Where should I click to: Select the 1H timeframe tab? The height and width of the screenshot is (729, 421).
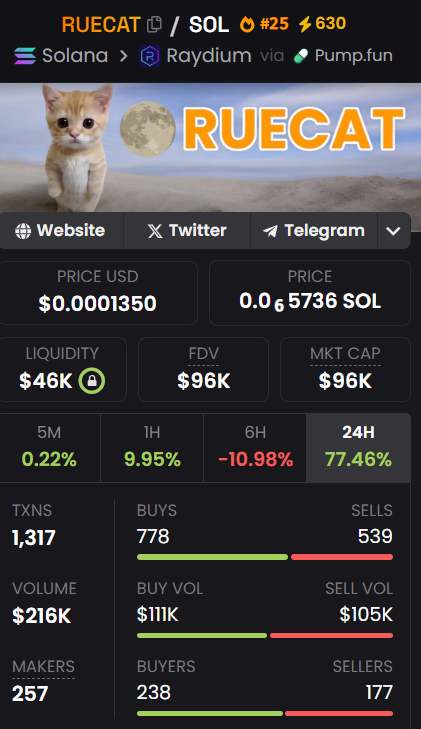pos(152,448)
